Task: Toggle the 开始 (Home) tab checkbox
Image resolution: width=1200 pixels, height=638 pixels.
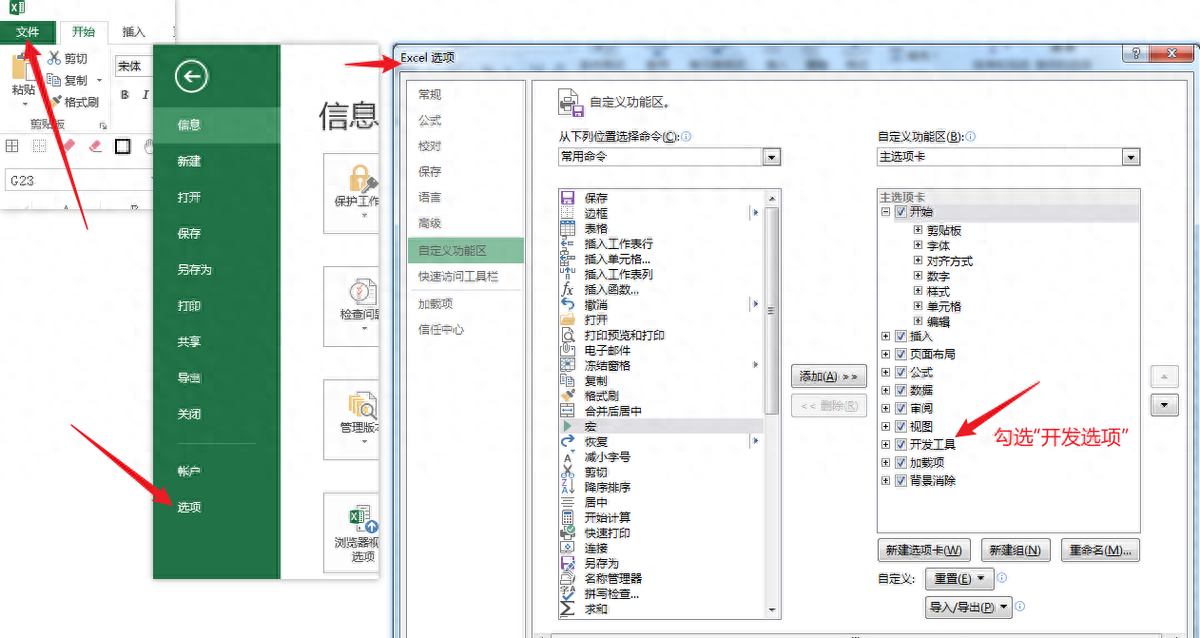Action: click(x=901, y=212)
